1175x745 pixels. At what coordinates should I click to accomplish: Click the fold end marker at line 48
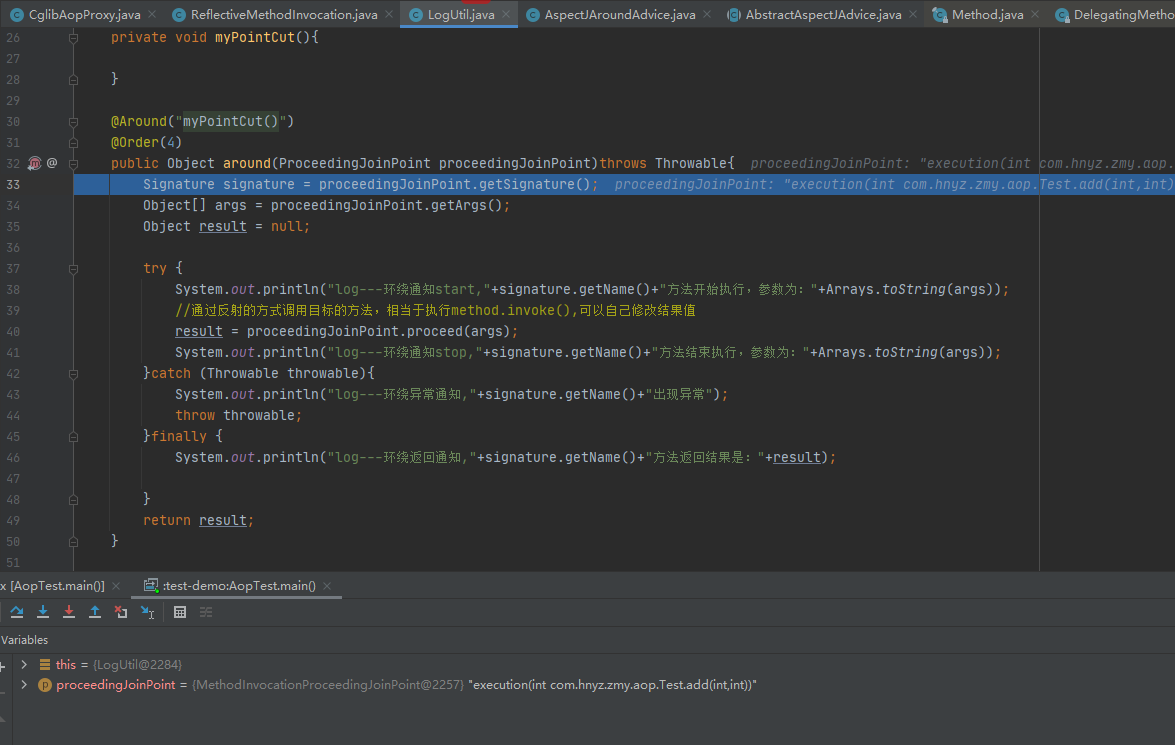coord(73,499)
